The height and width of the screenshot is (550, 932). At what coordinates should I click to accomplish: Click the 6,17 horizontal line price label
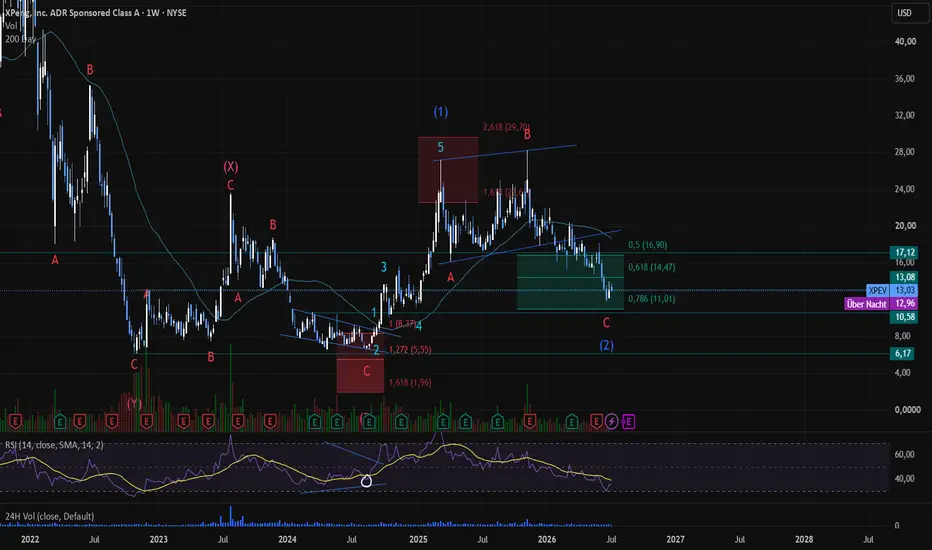pos(904,354)
